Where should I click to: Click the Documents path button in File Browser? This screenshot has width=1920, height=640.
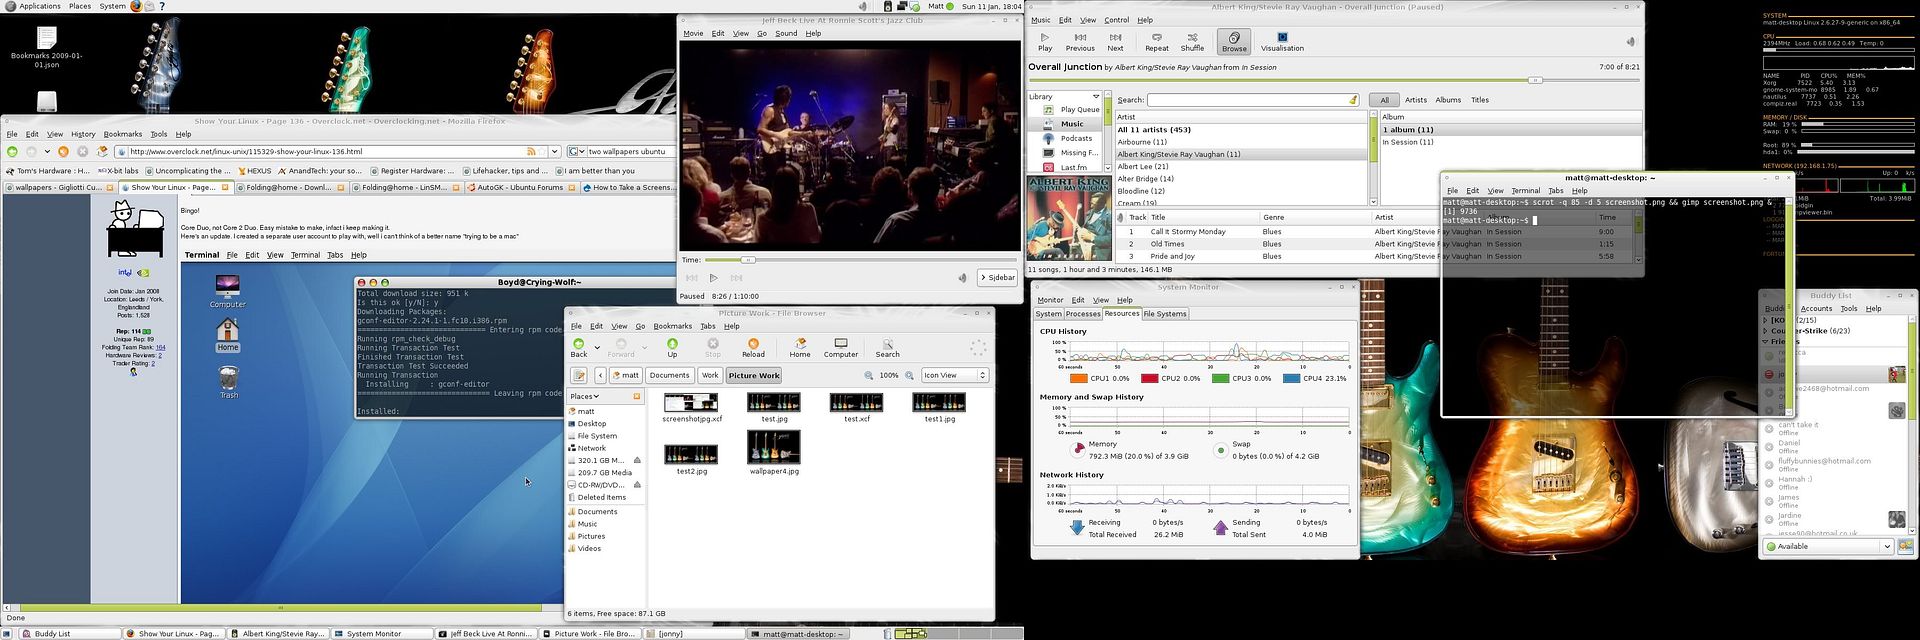coord(669,375)
